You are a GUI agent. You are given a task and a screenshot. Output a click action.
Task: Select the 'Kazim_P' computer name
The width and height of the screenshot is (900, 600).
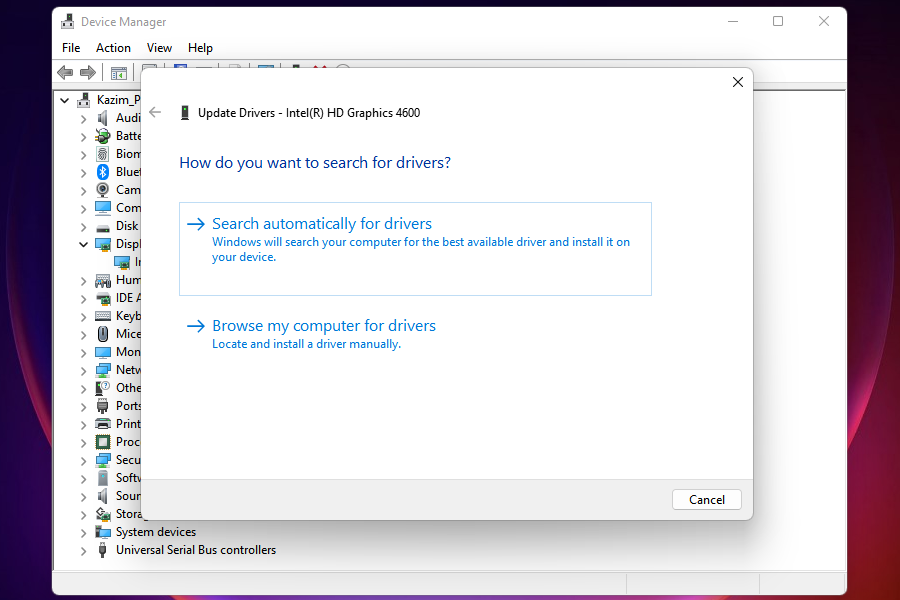tap(118, 100)
